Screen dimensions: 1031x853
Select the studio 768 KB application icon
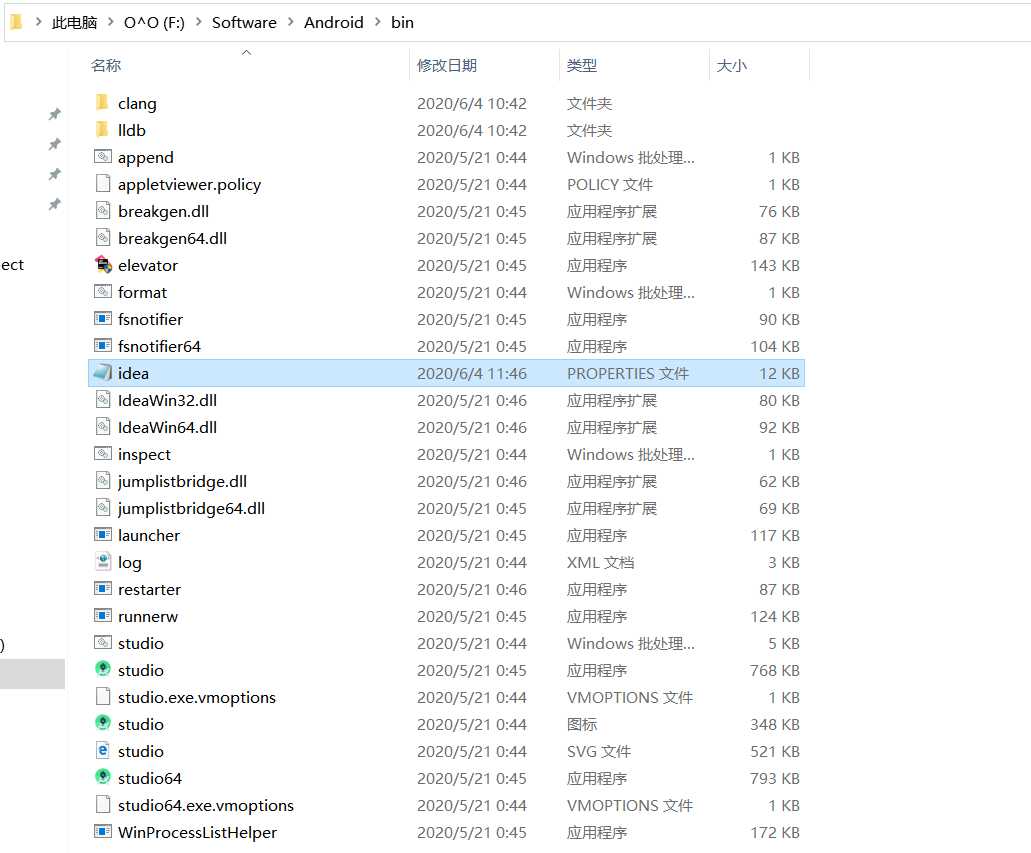[103, 669]
